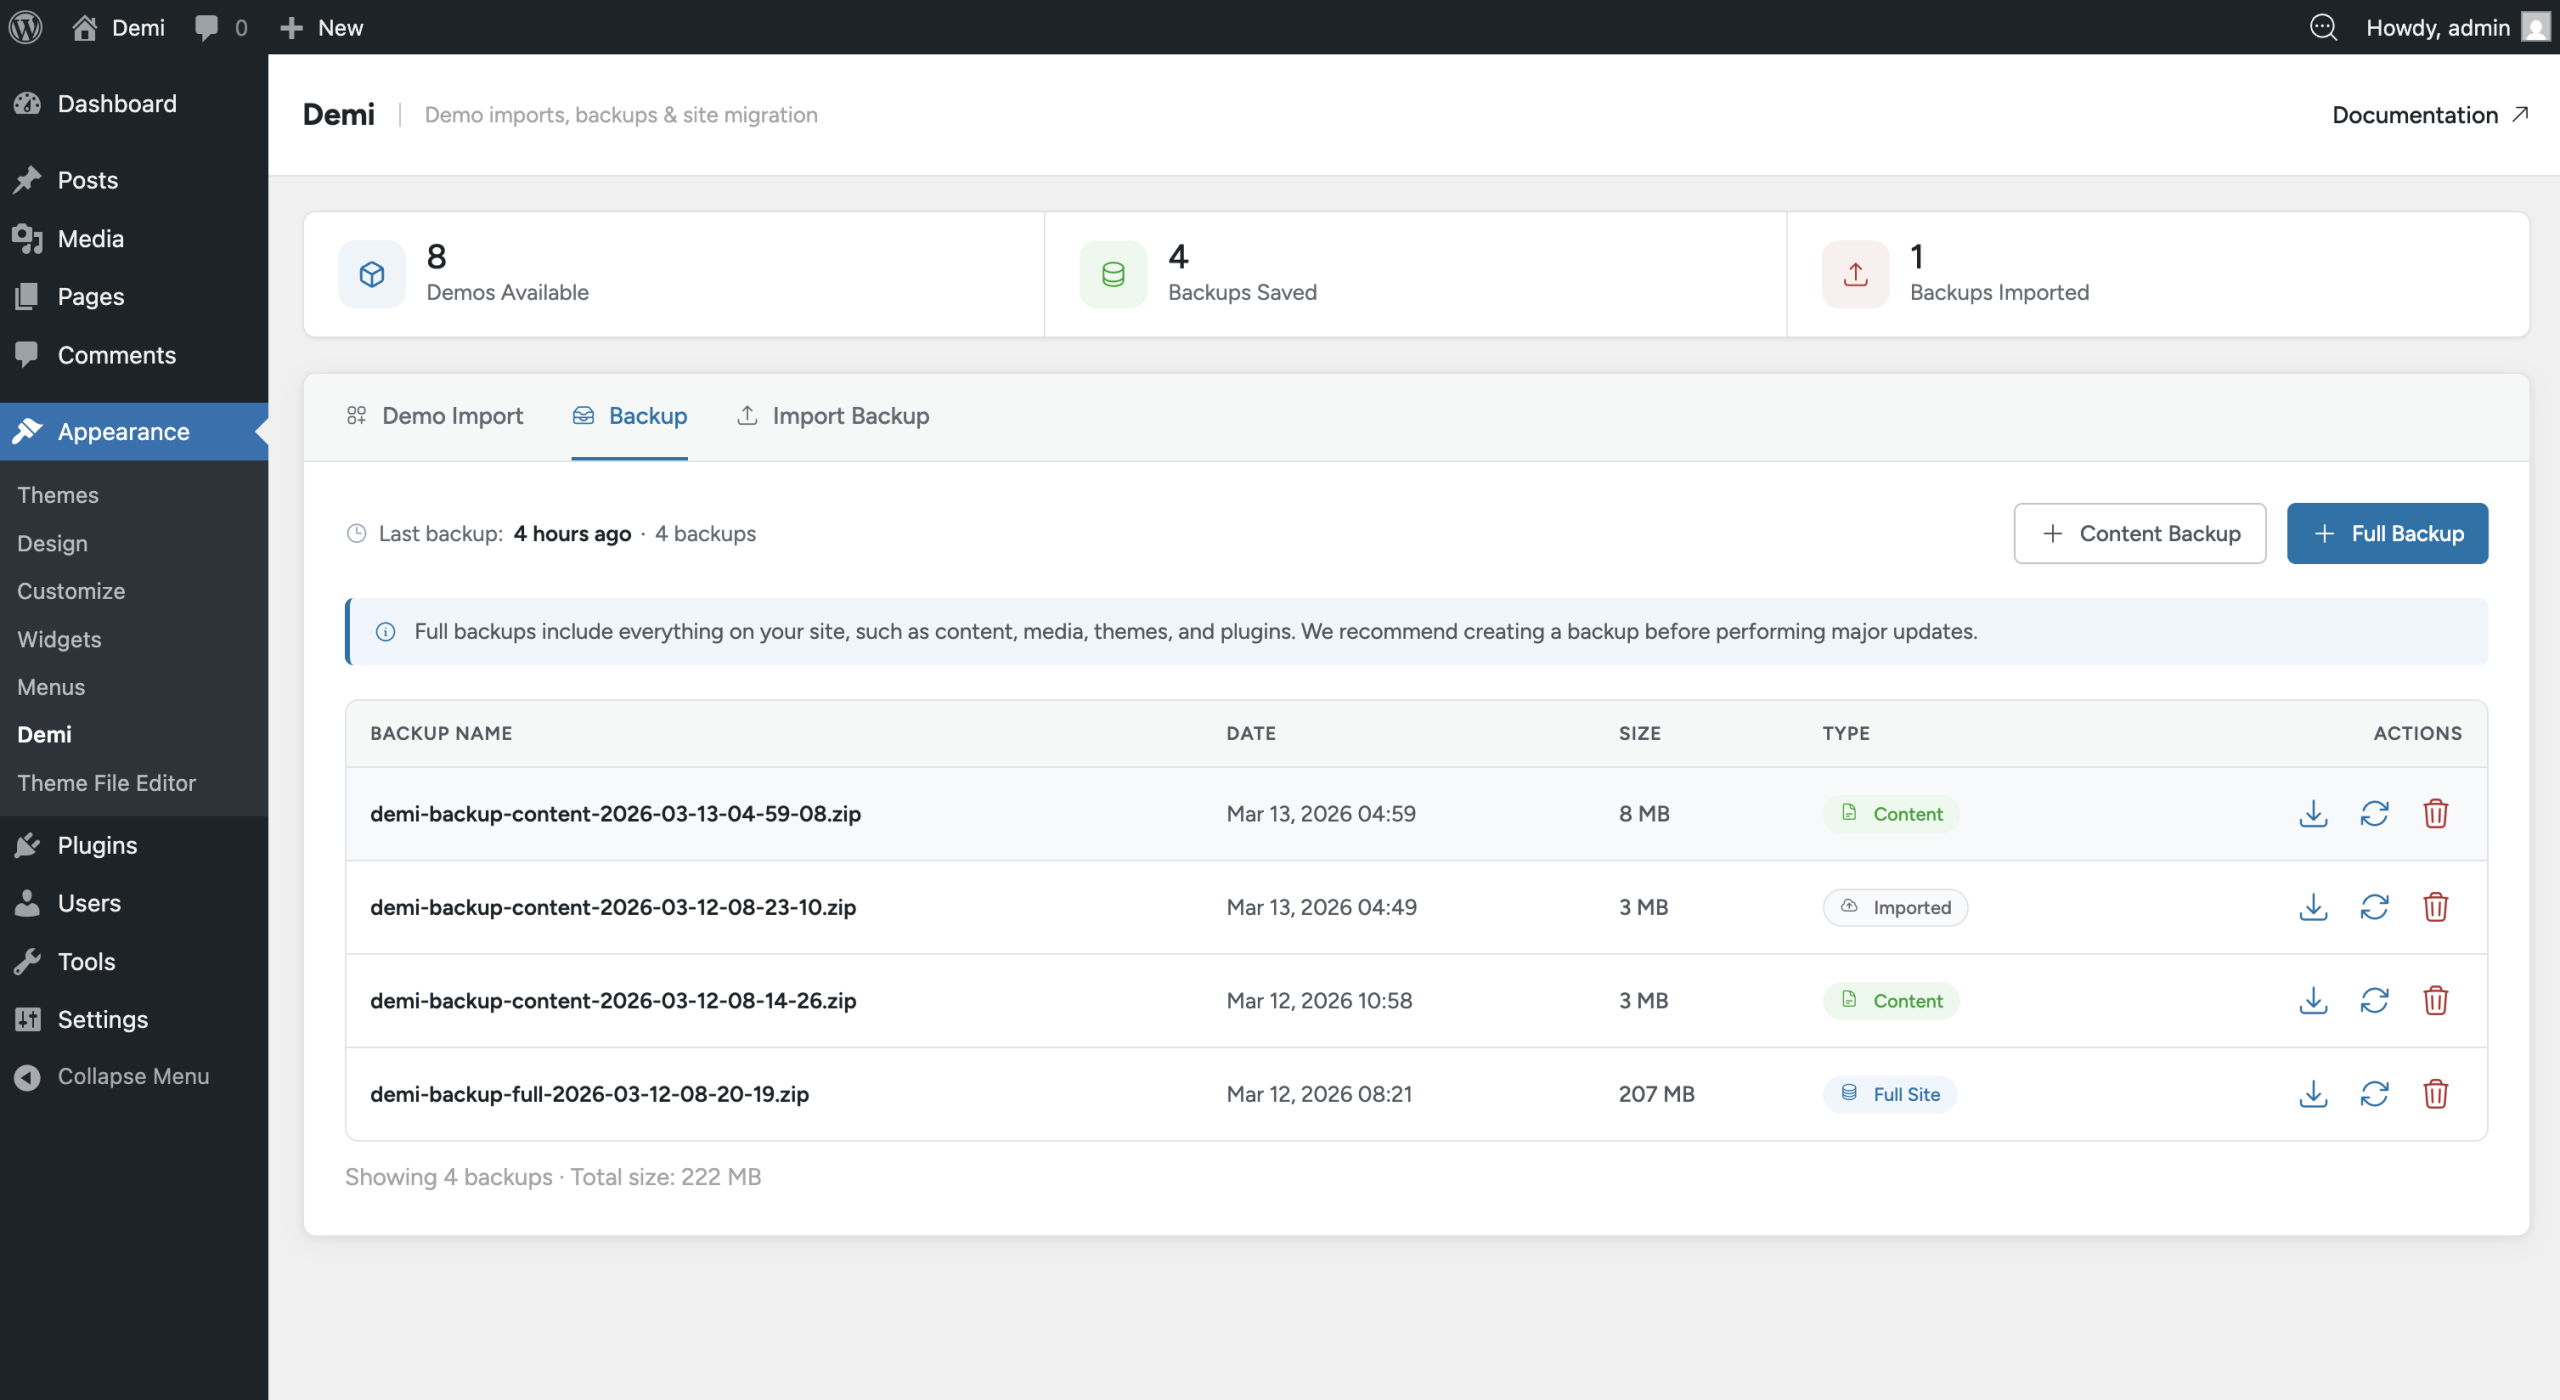The image size is (2560, 1400).
Task: Download the demi-backup-full-2026-03-12-08-20-19.zip backup
Action: click(2313, 1094)
